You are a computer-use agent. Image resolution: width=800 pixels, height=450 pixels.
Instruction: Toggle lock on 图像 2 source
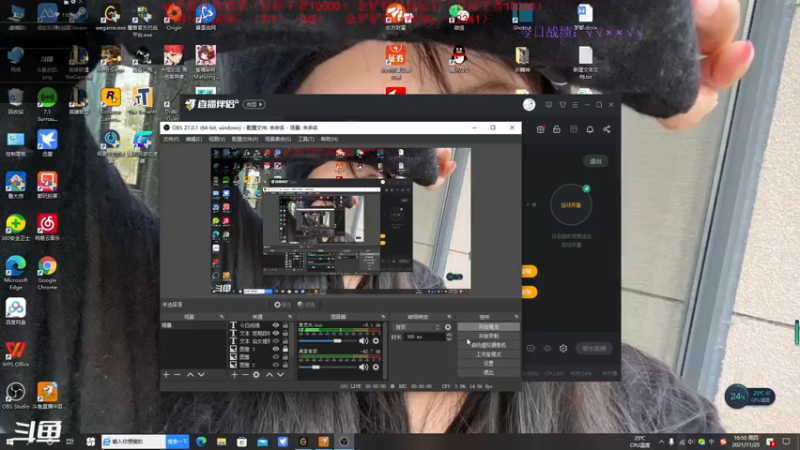(285, 365)
